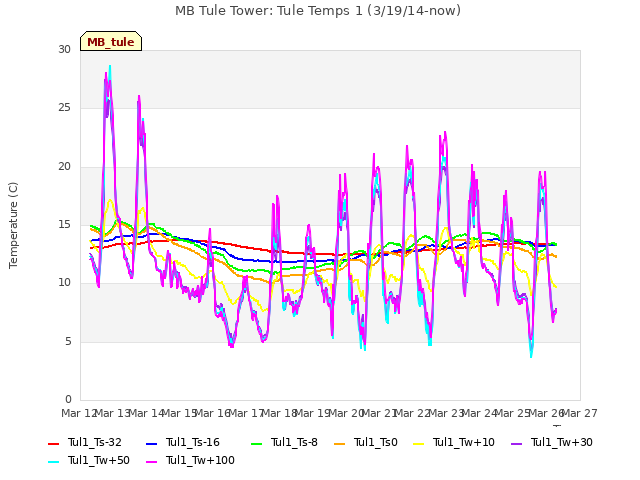Click the 15 y-axis tick label

[64, 224]
